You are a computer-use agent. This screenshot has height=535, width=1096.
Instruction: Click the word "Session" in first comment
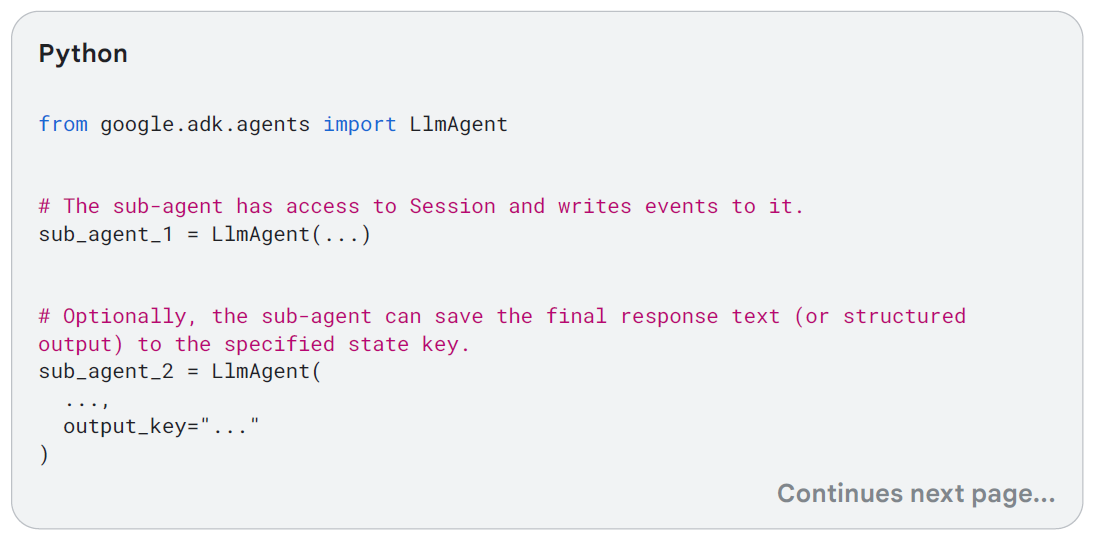[452, 207]
